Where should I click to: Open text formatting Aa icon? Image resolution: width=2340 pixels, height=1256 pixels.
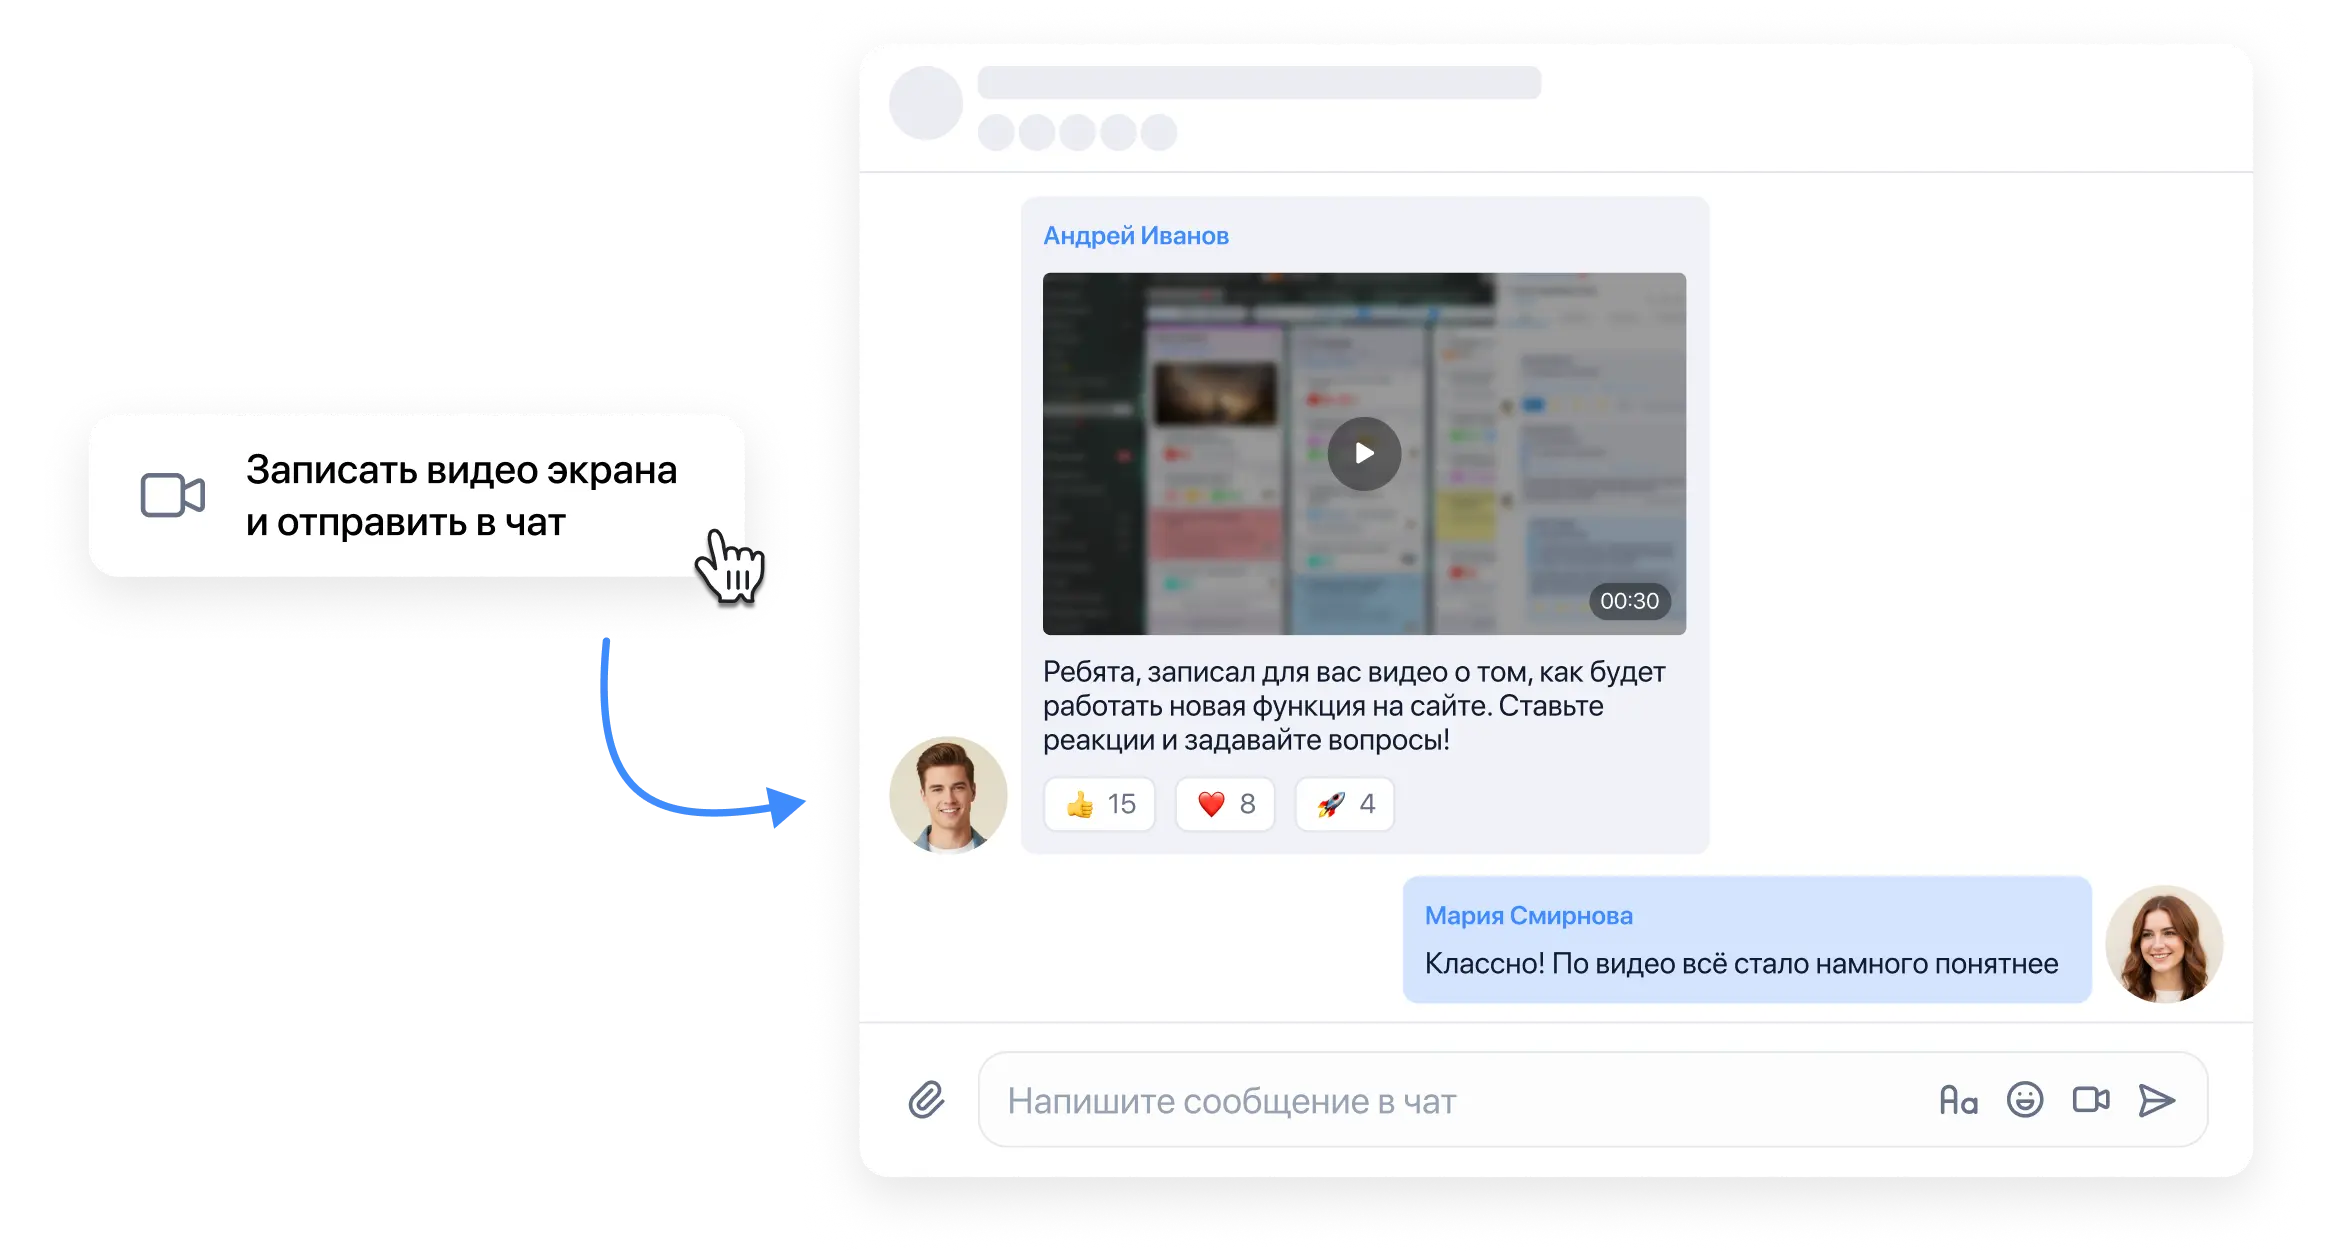(1958, 1100)
